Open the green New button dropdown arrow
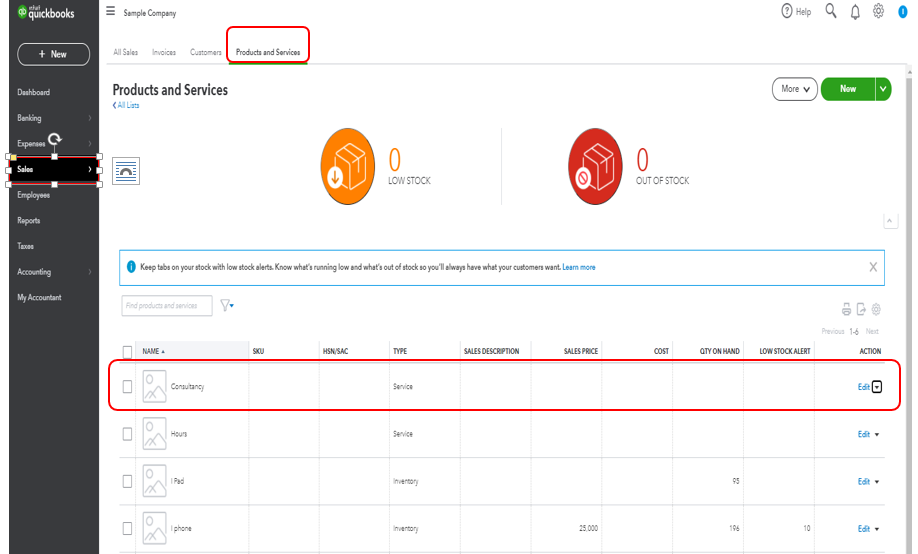Image resolution: width=918 pixels, height=554 pixels. tap(883, 89)
